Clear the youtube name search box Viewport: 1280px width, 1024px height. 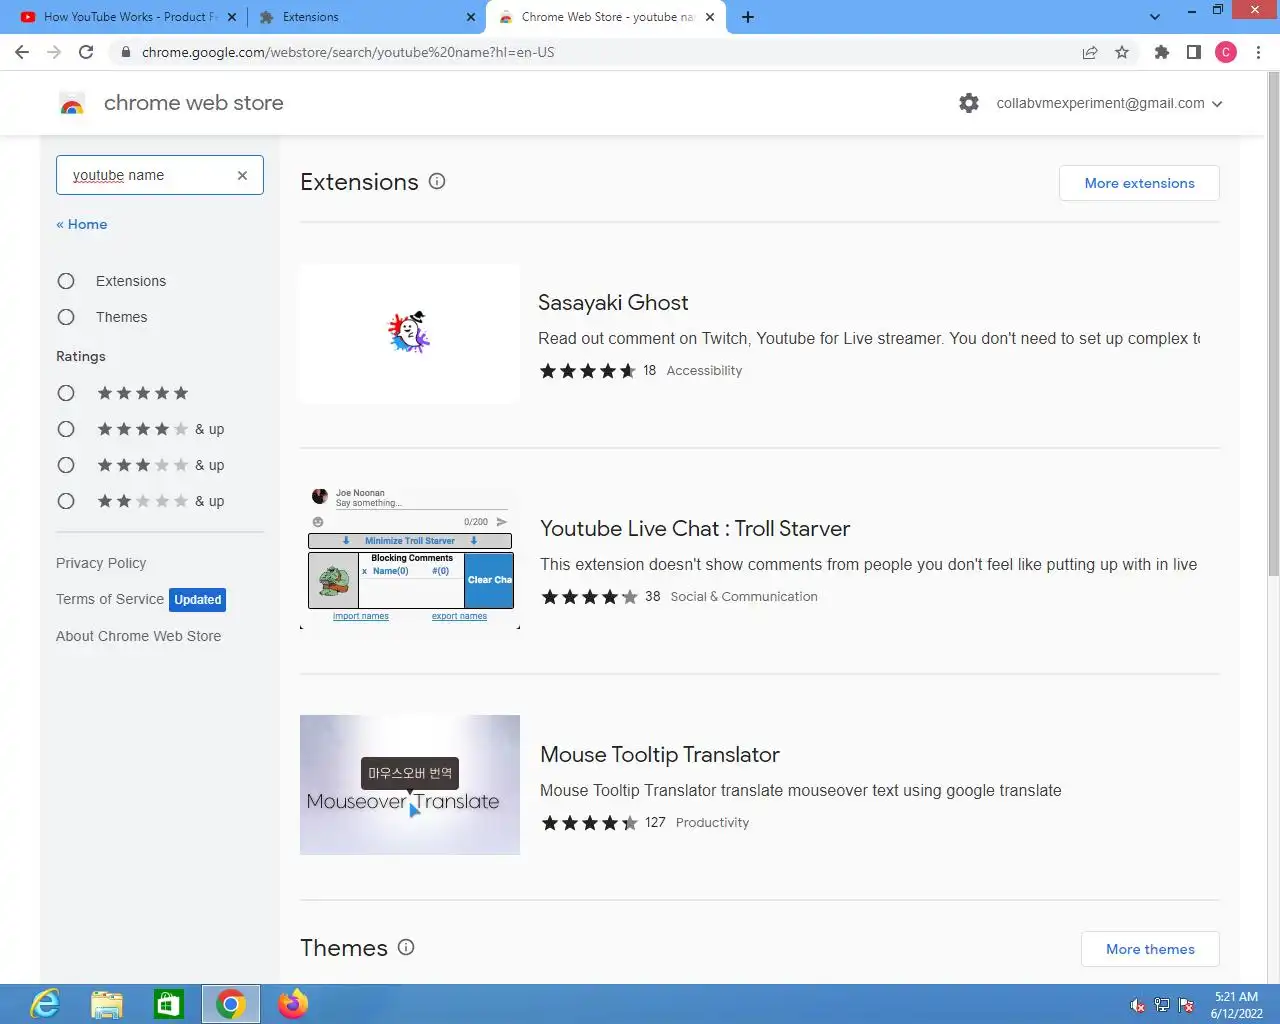pos(242,175)
